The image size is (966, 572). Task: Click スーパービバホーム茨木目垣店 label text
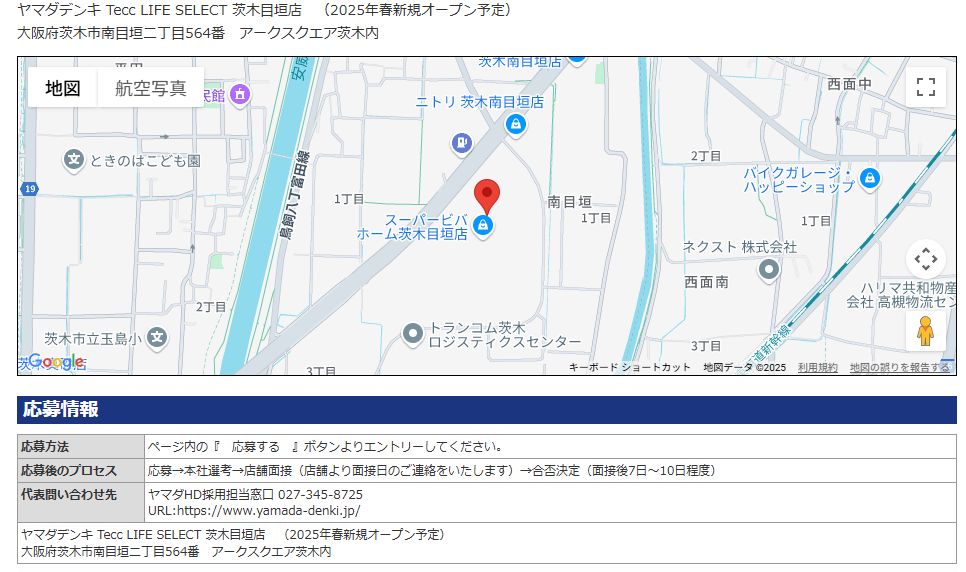coord(412,227)
